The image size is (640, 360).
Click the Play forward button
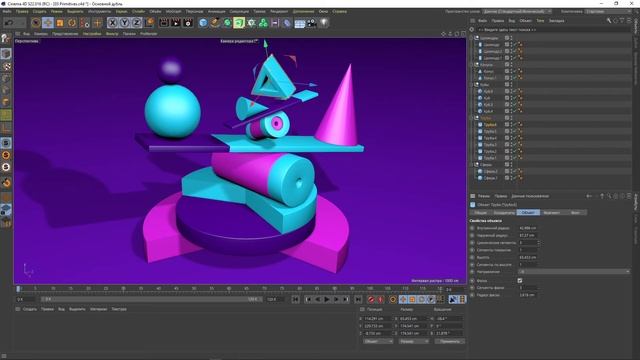point(327,300)
